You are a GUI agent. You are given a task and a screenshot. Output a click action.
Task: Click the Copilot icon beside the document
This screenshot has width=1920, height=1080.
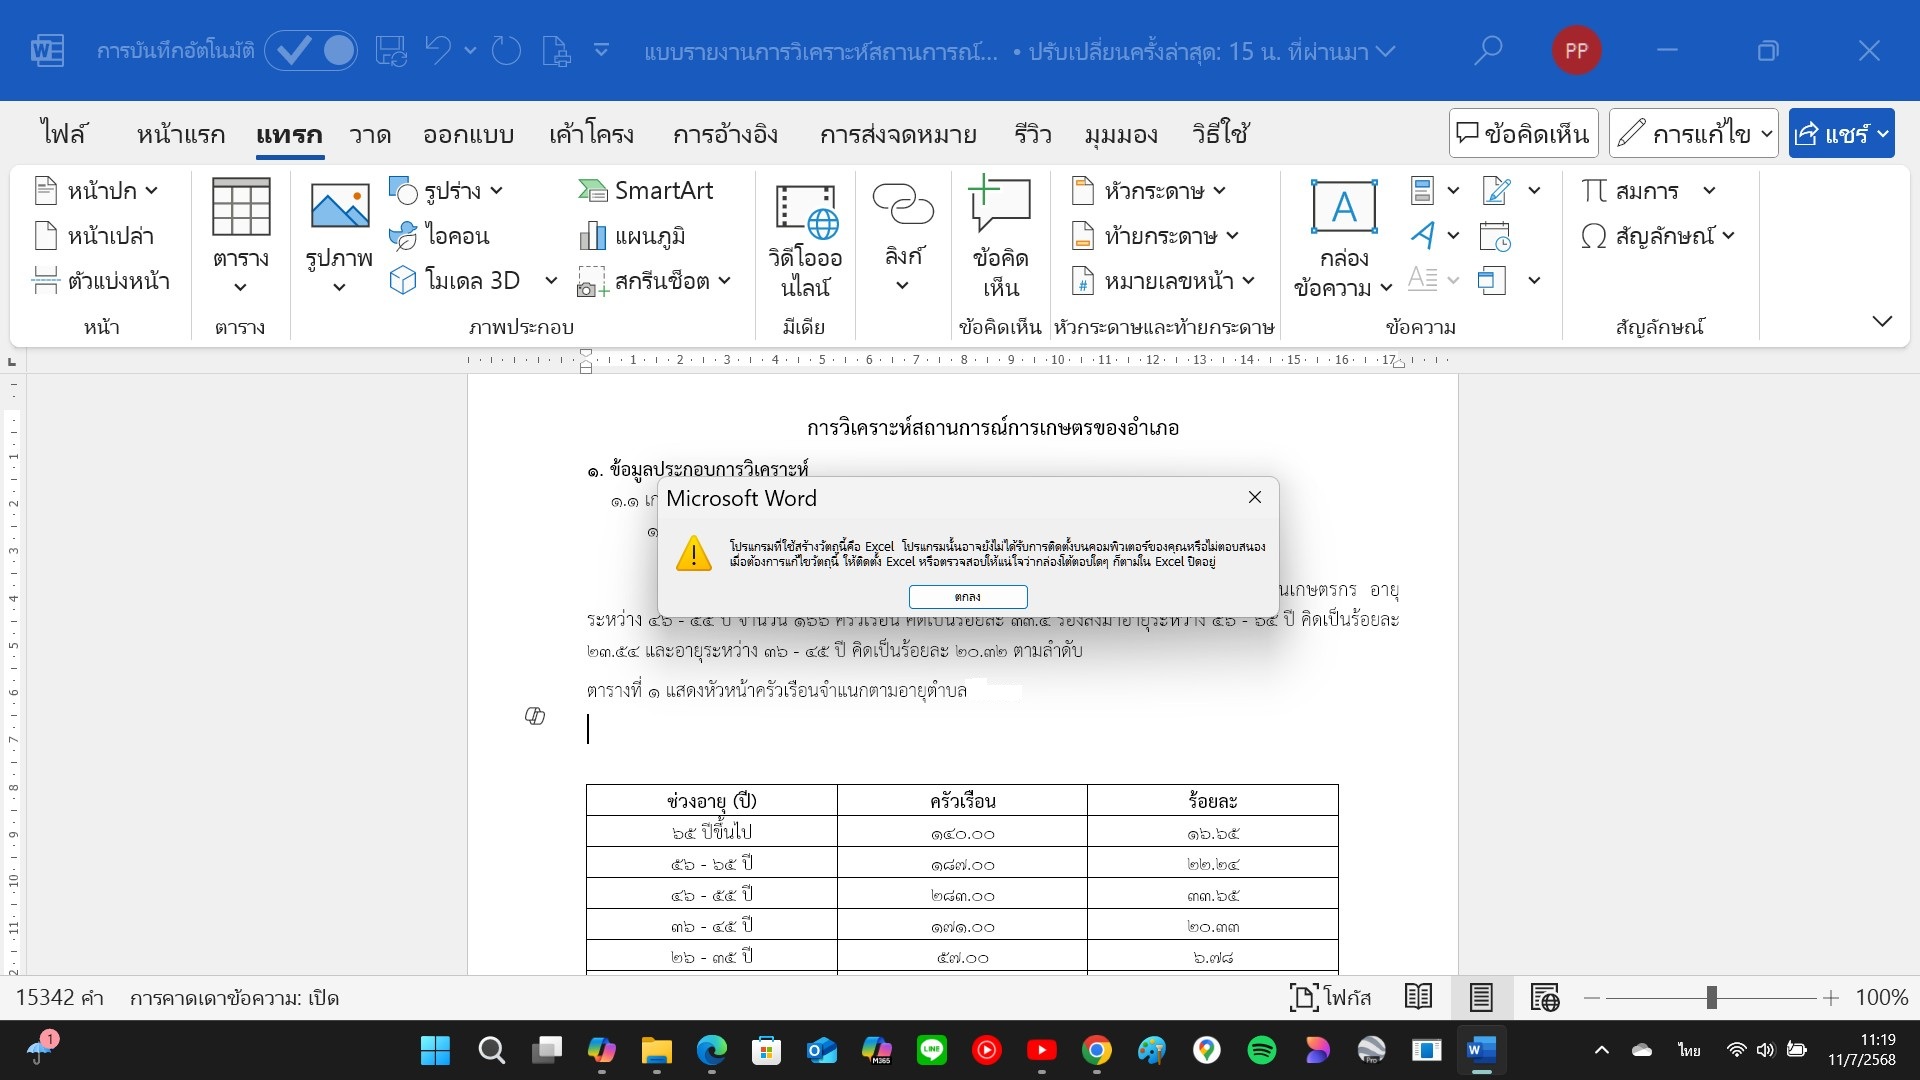[535, 715]
